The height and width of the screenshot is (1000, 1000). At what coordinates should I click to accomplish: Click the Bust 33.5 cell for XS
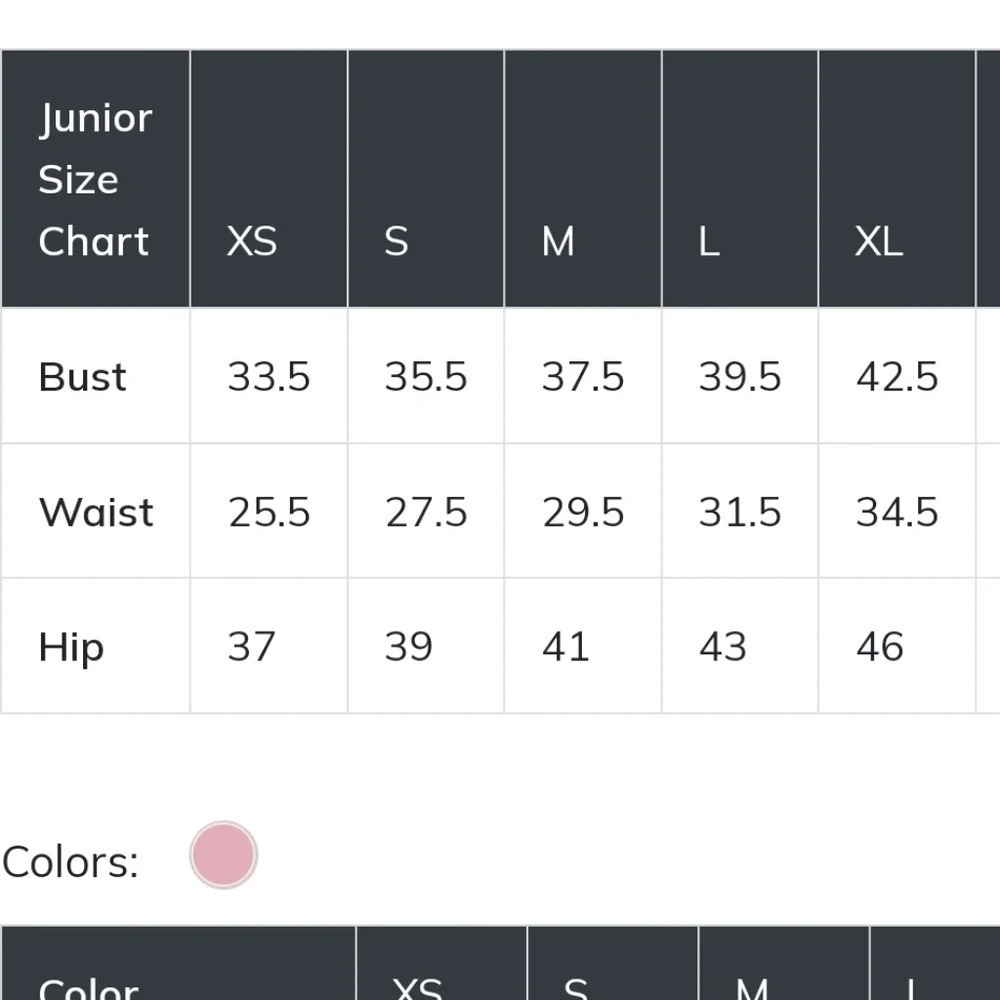(x=268, y=376)
